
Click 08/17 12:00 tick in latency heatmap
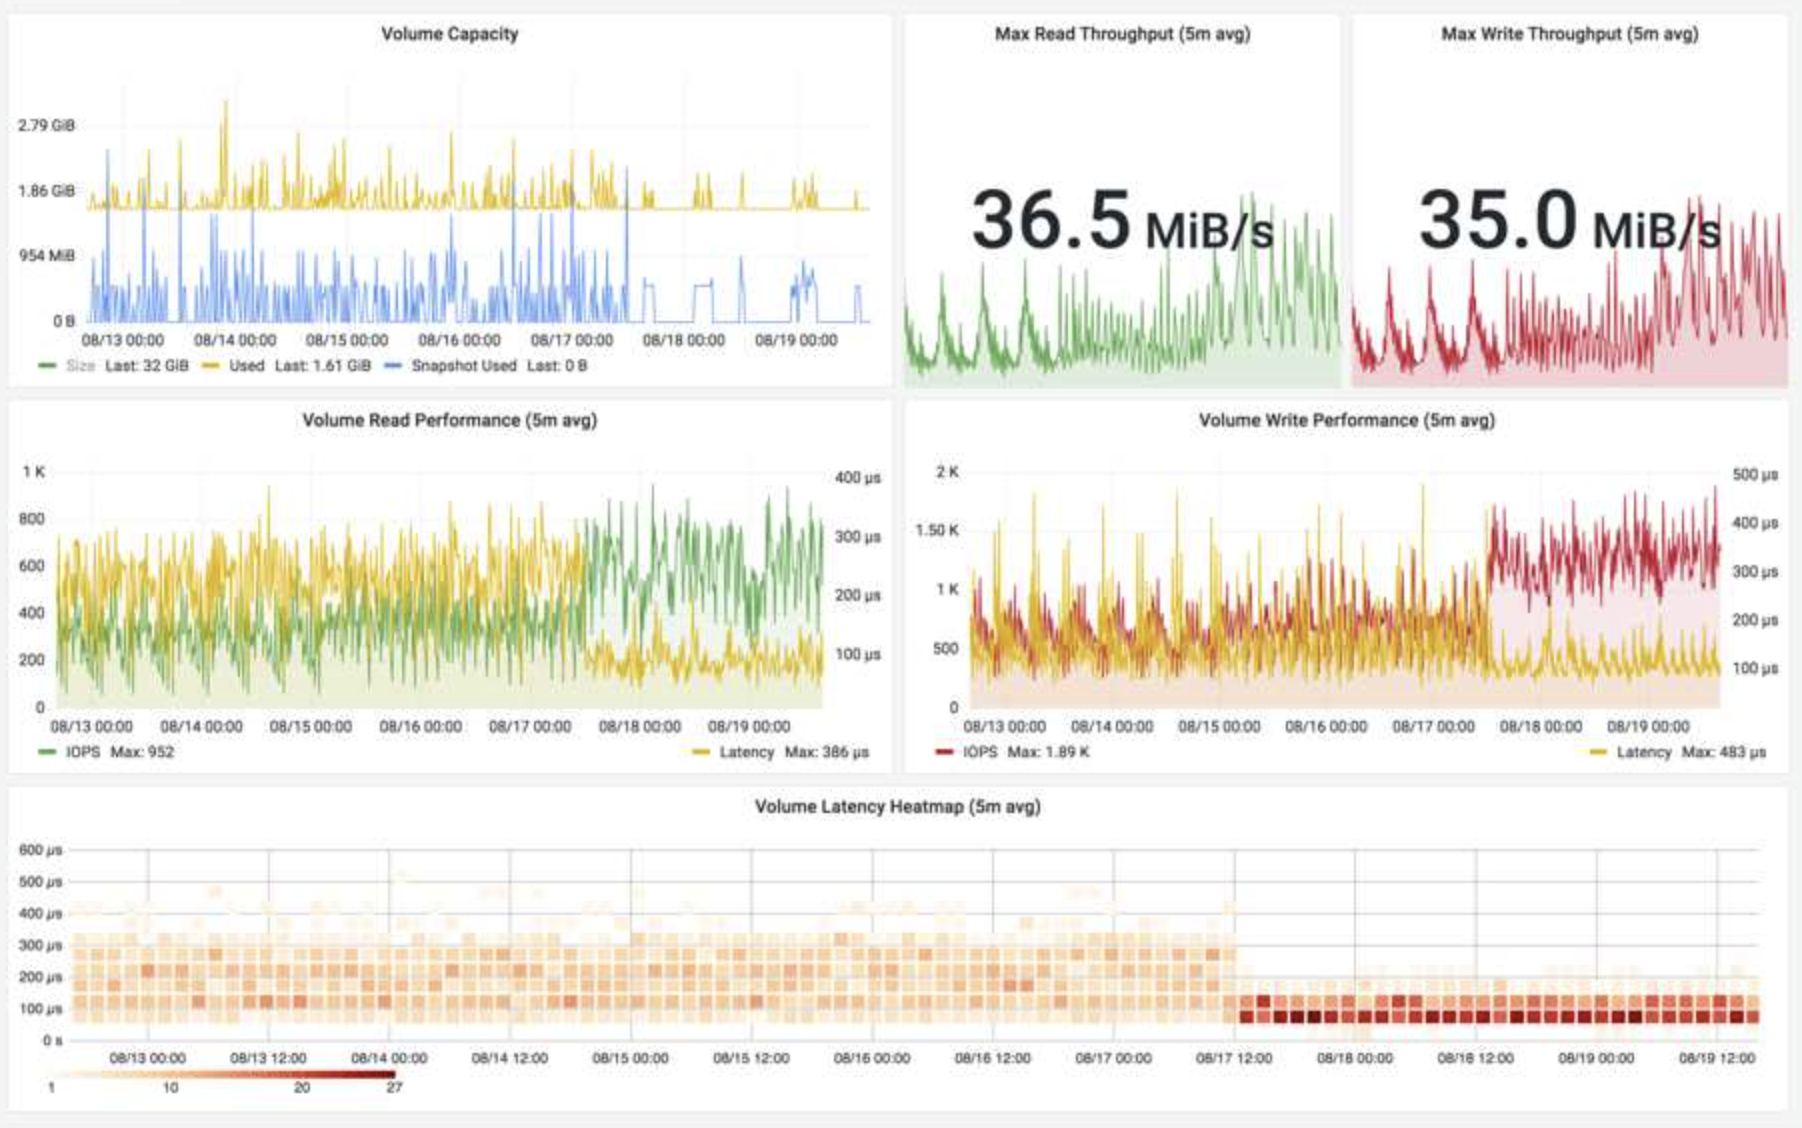(x=1234, y=1058)
